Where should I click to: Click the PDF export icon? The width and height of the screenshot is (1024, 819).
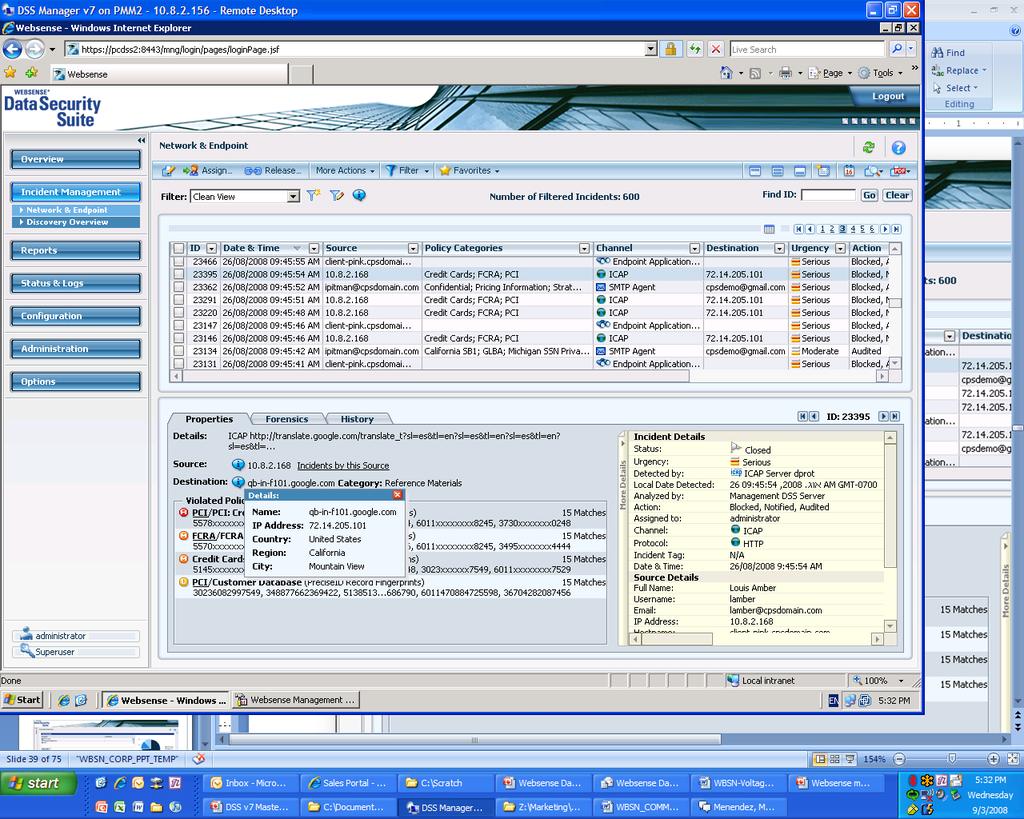(901, 171)
